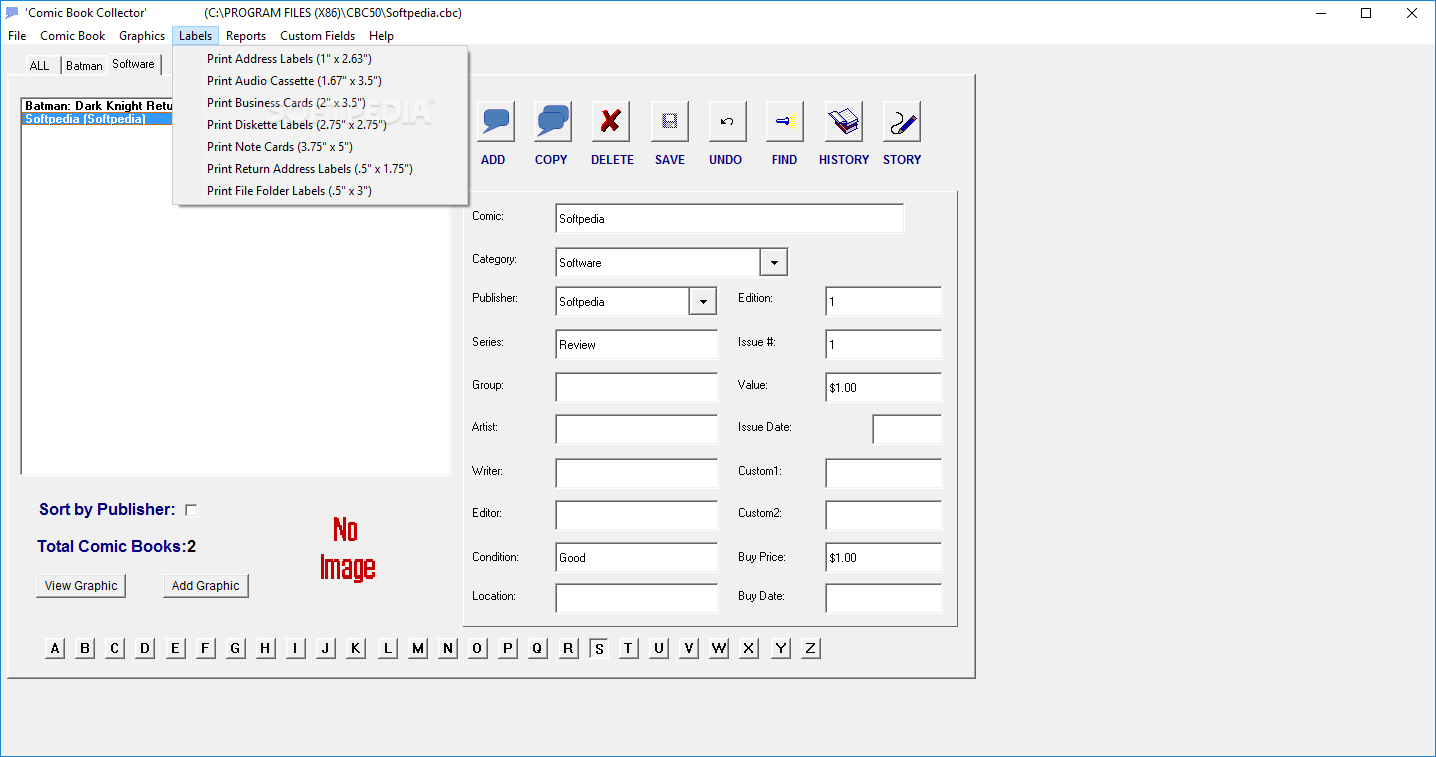Open the Graphics menu
Viewport: 1436px width, 757px height.
point(142,36)
